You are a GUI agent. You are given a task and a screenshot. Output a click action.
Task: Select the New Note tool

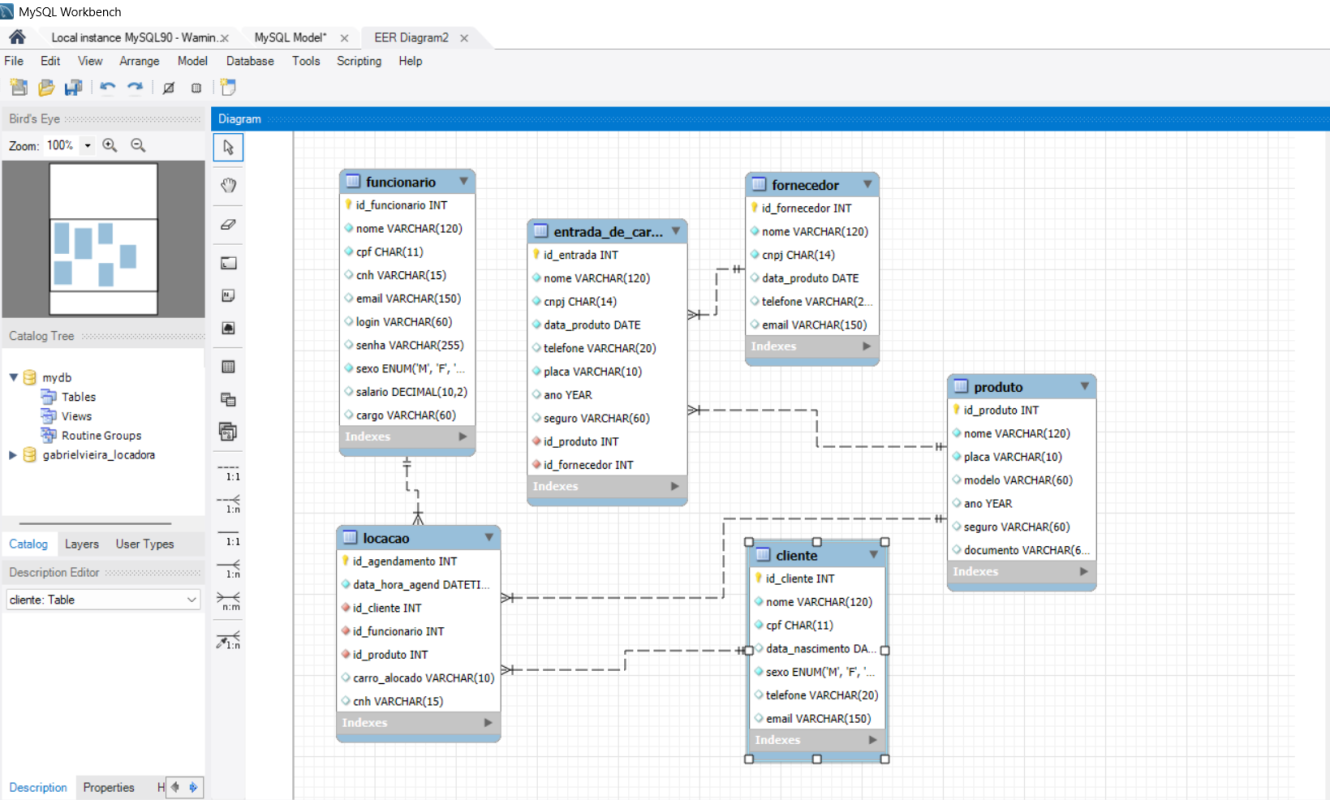228,296
